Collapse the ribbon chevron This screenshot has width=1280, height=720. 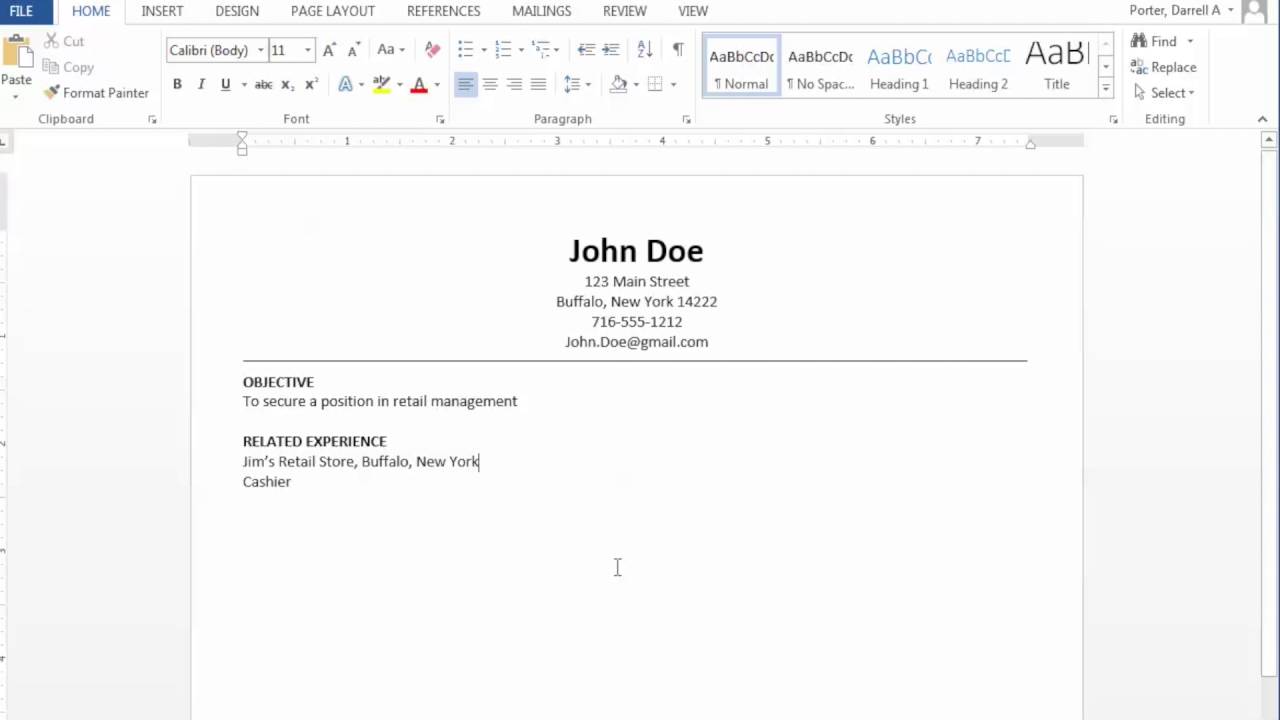1262,119
